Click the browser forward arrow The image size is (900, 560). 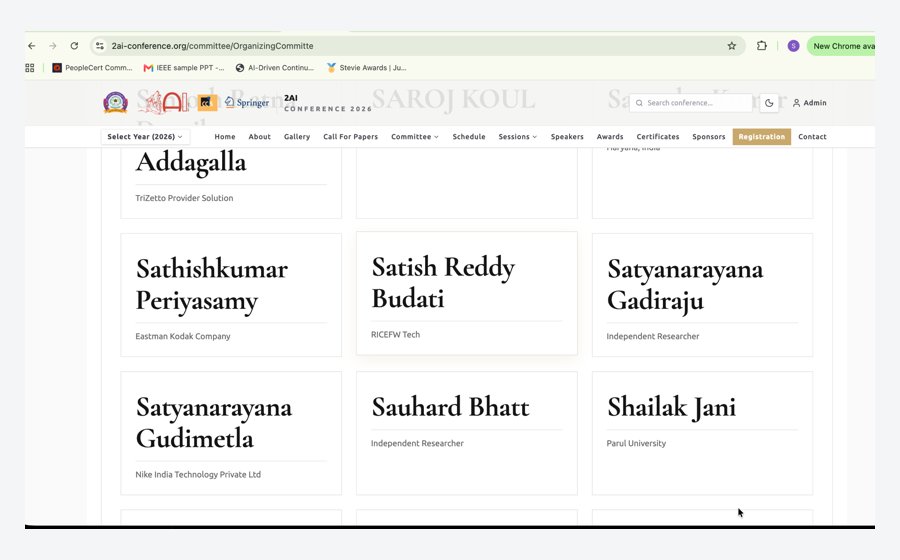[53, 46]
